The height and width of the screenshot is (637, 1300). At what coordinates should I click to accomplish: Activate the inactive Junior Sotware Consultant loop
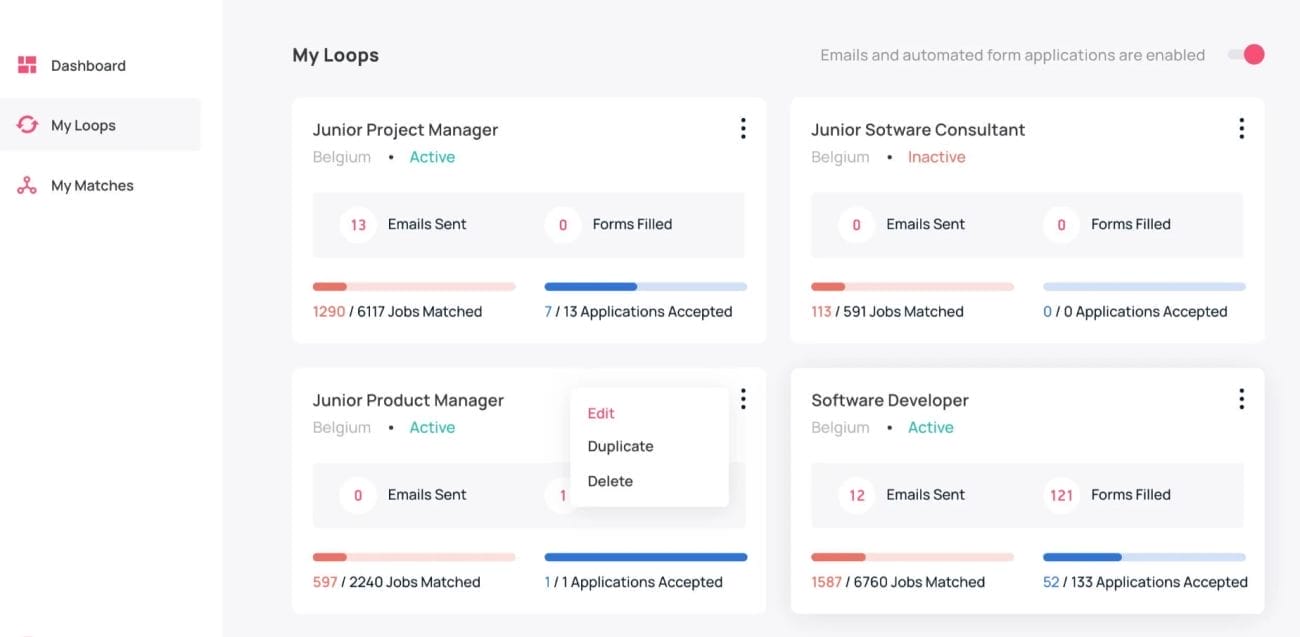pos(936,157)
